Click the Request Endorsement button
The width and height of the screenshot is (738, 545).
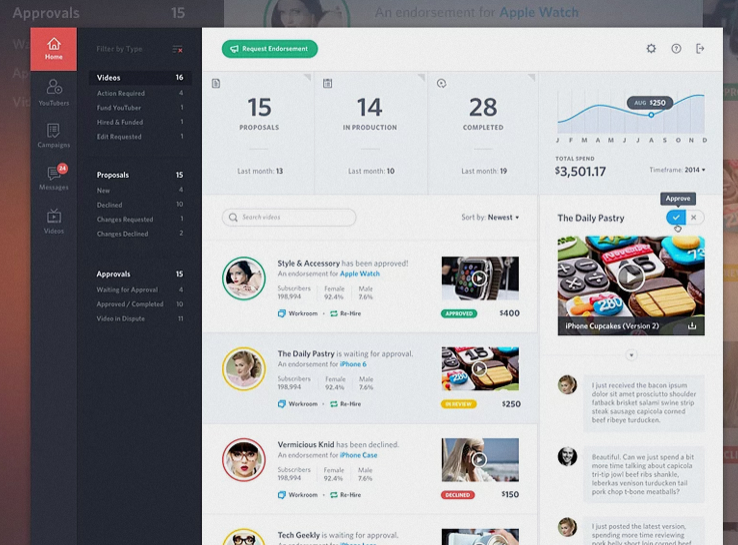coord(270,48)
